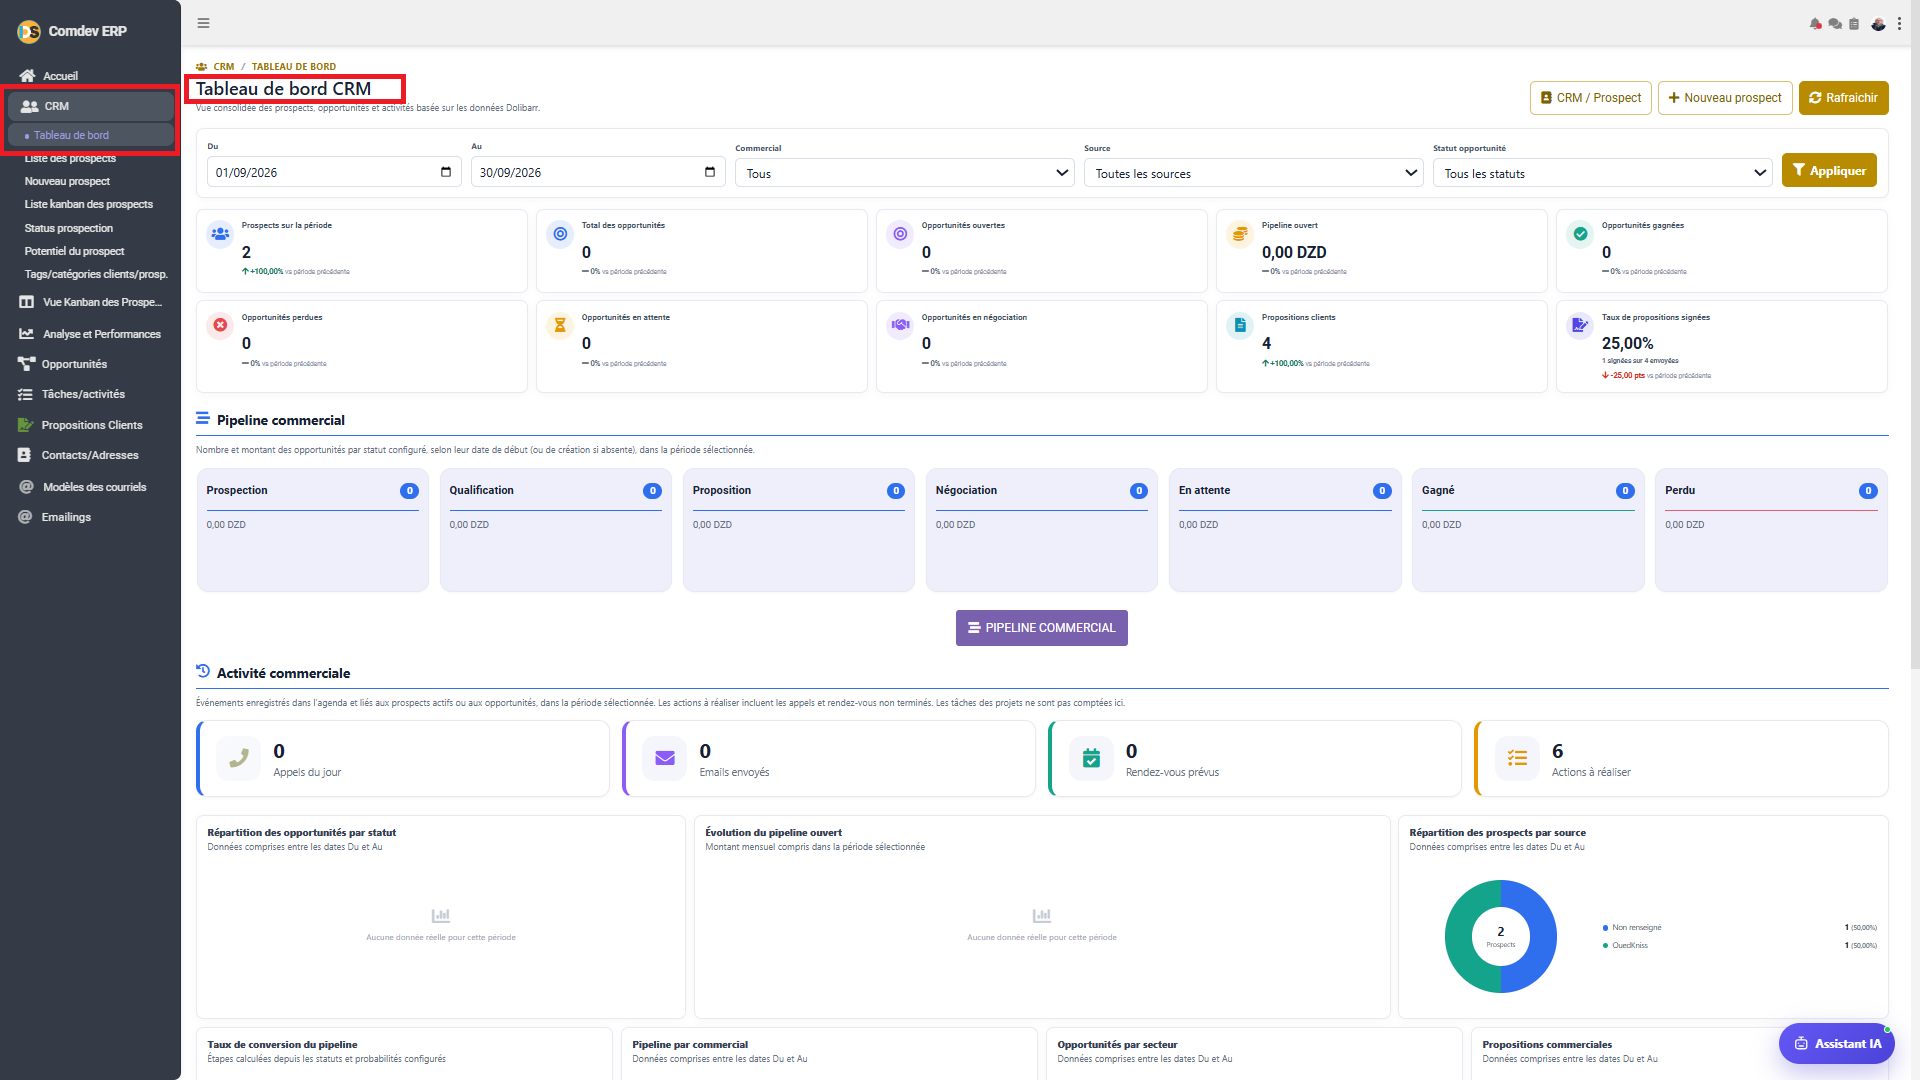The height and width of the screenshot is (1080, 1920).
Task: Click the hourglass icon for Opportunités en attente
Action: [560, 325]
